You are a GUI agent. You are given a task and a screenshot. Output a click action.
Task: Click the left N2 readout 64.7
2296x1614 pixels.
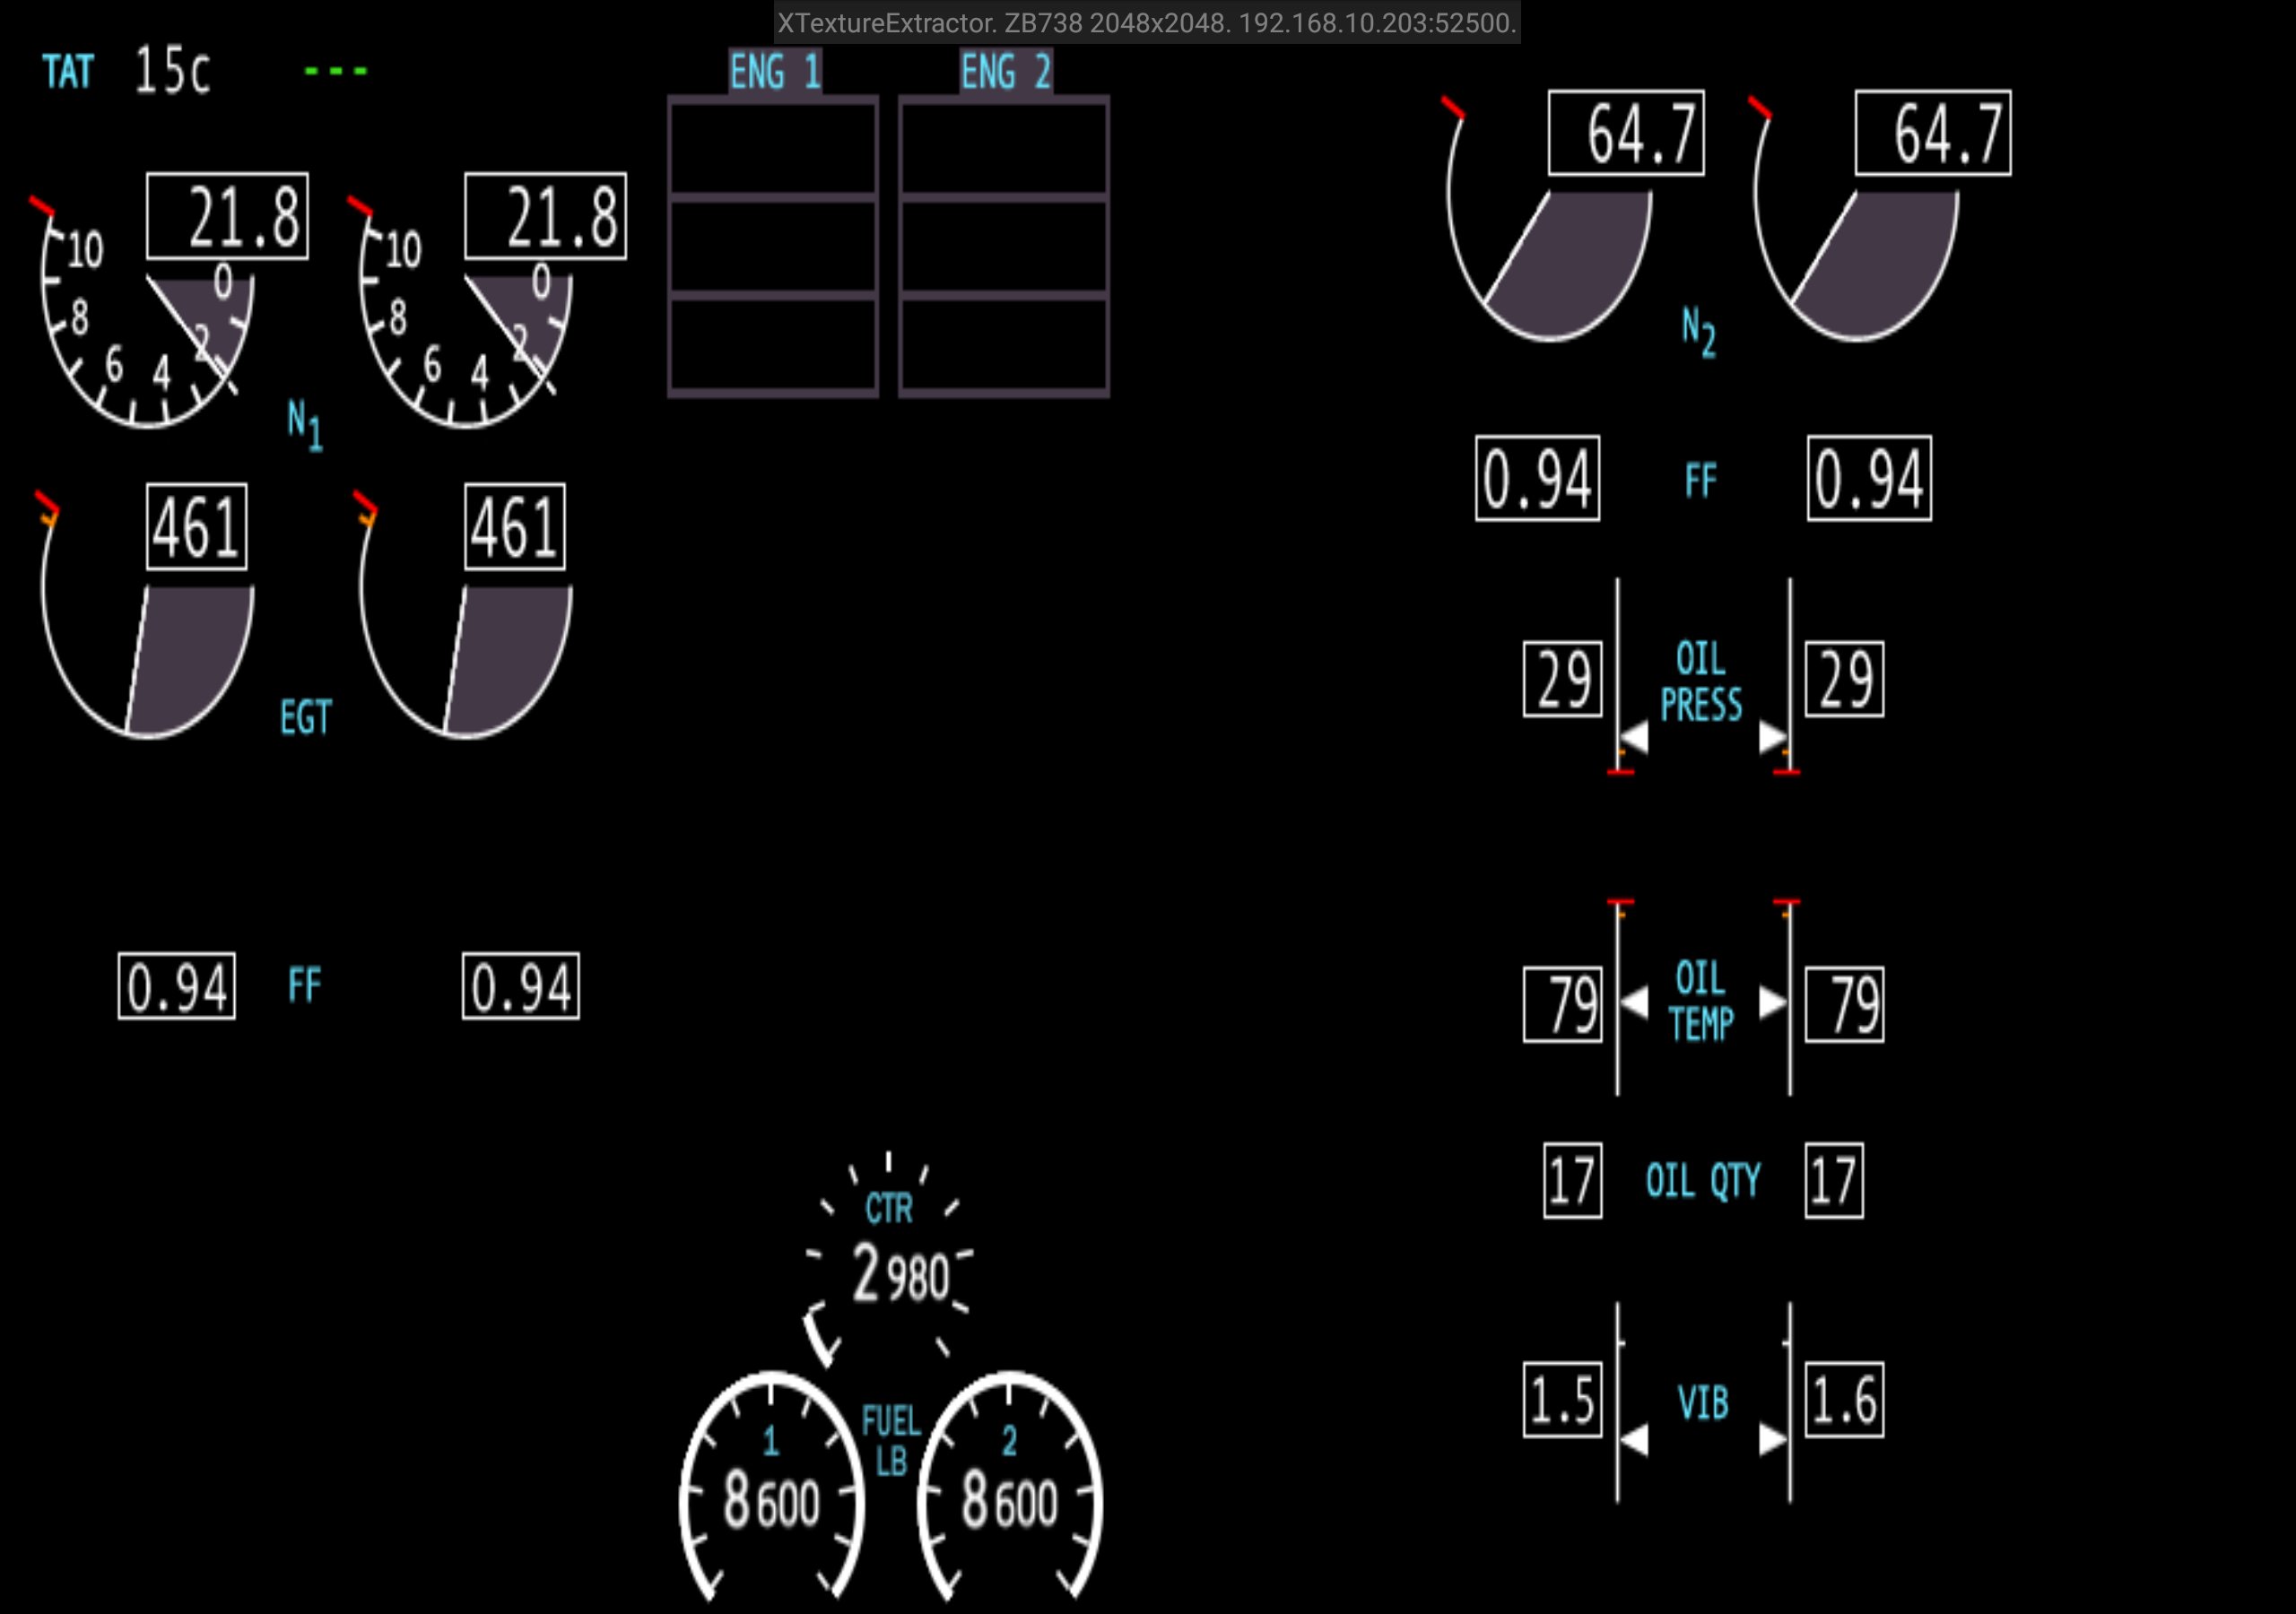point(1626,133)
